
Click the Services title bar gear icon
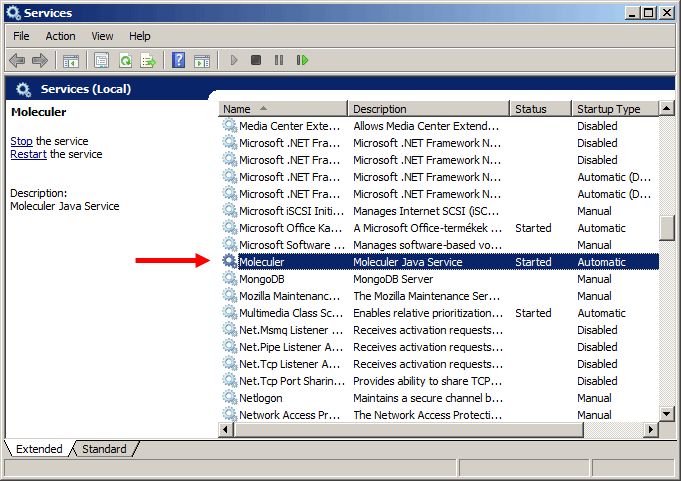click(x=13, y=13)
